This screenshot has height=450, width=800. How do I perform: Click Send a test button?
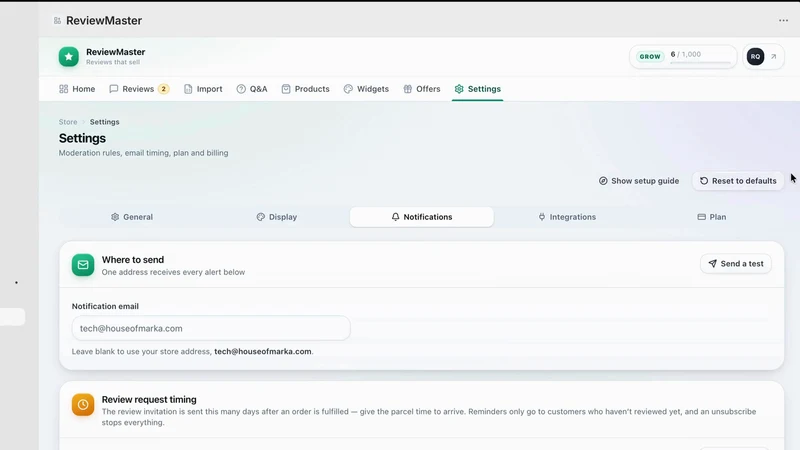(736, 263)
